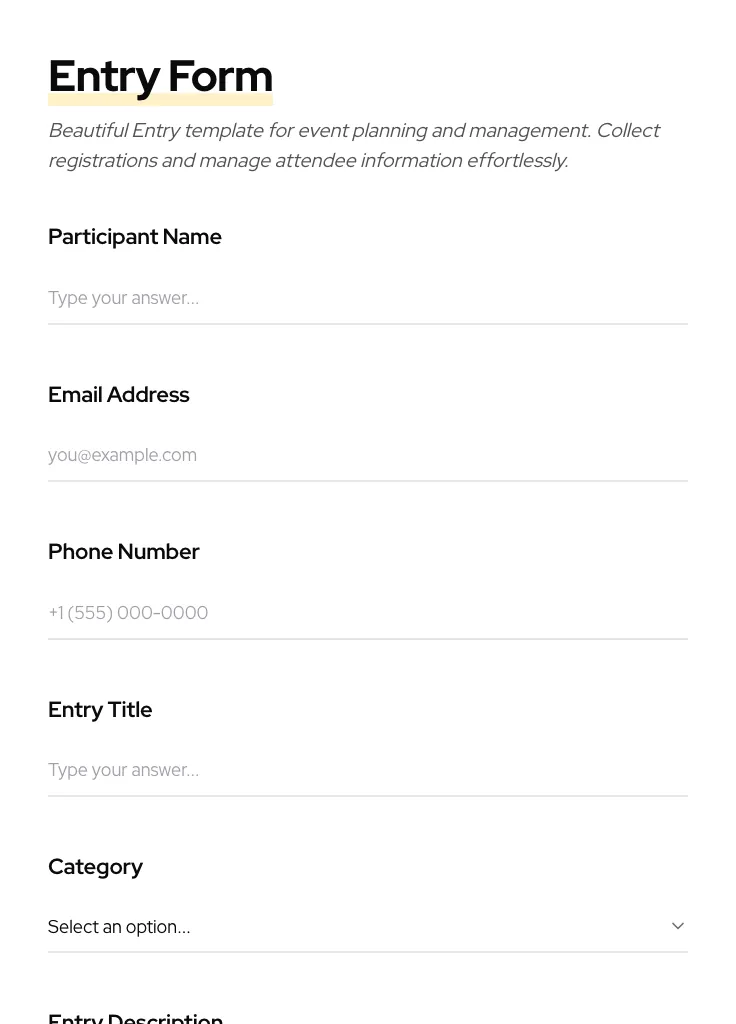Click the underline below the Category dropdown
Viewport: 736px width, 1024px height.
[367, 952]
